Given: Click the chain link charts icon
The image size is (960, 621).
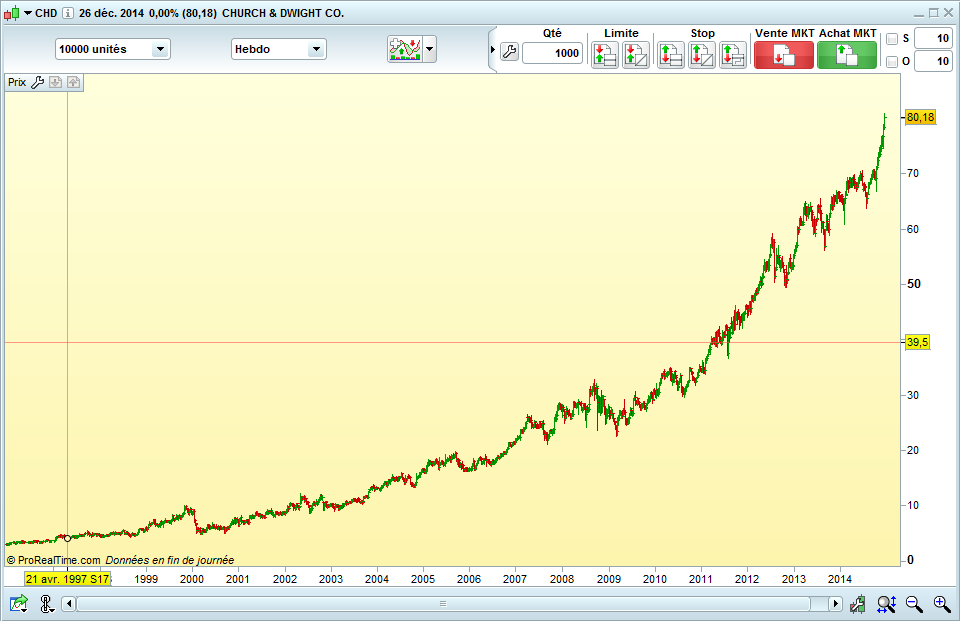Looking at the screenshot, I should tap(47, 604).
